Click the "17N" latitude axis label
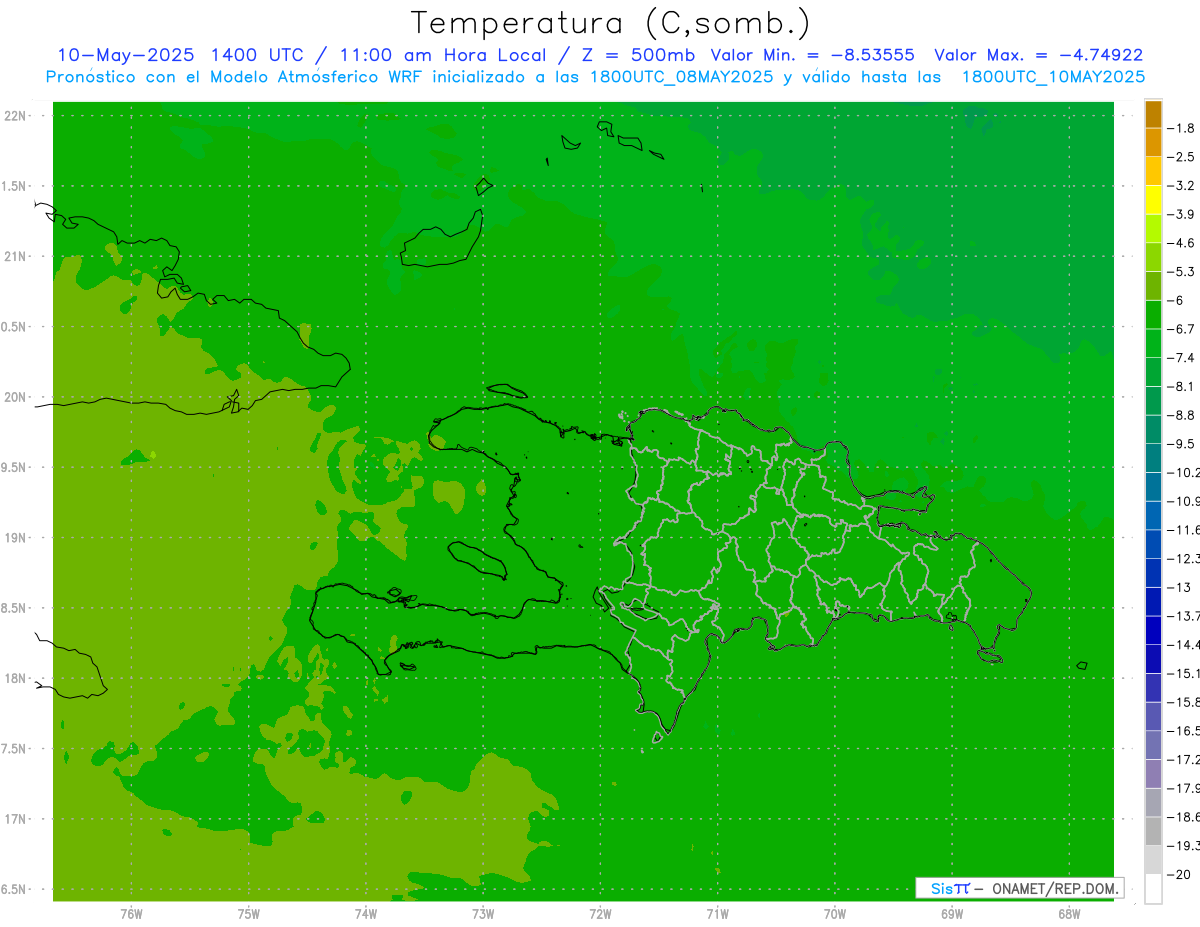1200x927 pixels. pyautogui.click(x=15, y=819)
